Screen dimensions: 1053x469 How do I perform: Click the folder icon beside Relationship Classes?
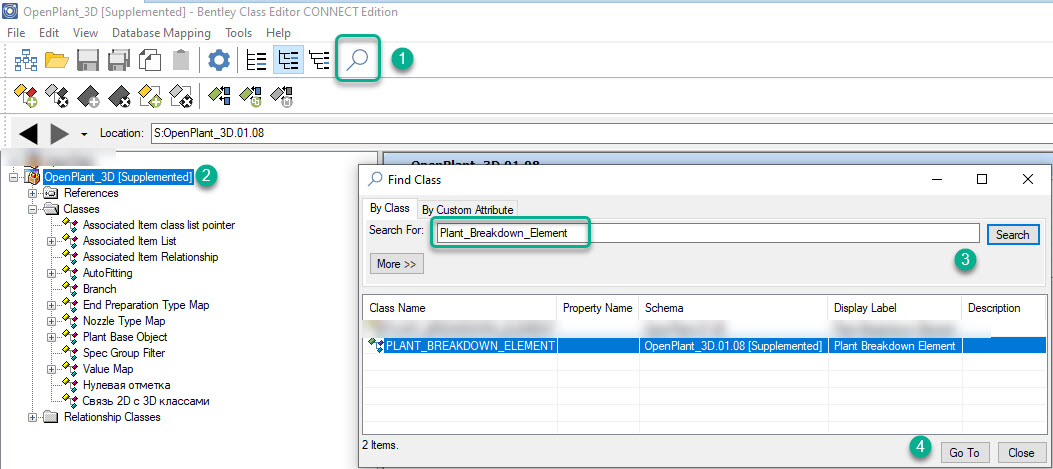pyautogui.click(x=51, y=417)
